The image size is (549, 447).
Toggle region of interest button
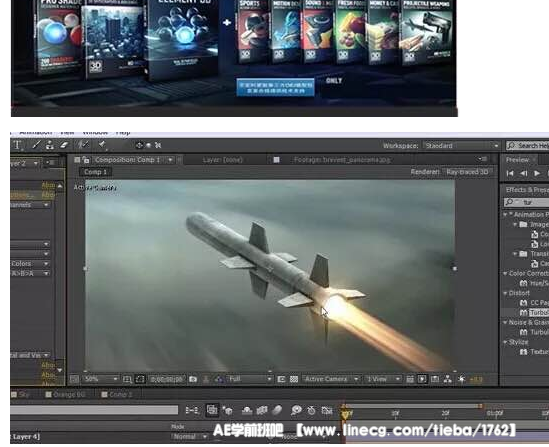click(281, 379)
